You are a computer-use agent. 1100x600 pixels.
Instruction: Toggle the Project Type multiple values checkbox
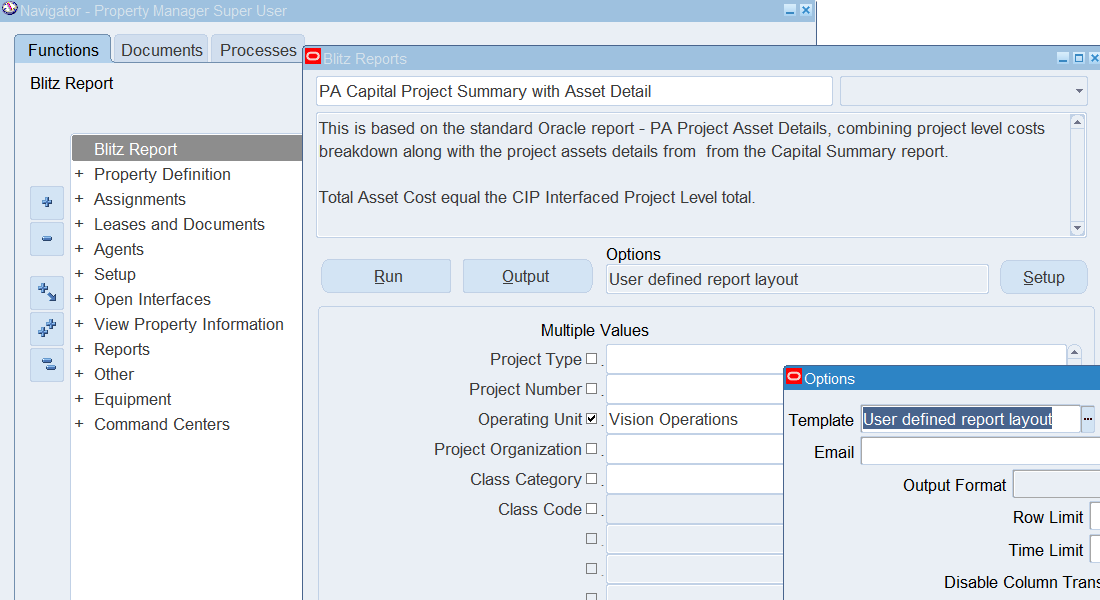pyautogui.click(x=591, y=359)
